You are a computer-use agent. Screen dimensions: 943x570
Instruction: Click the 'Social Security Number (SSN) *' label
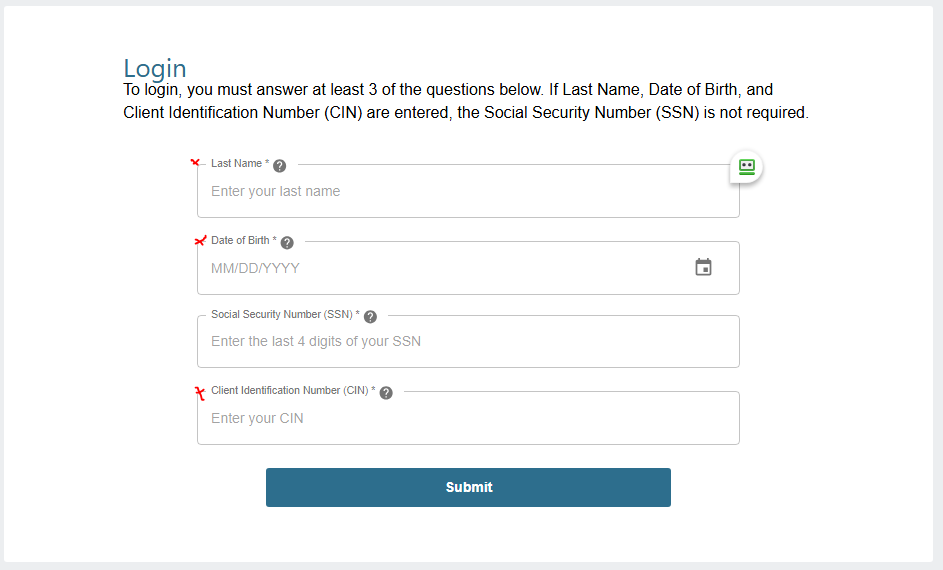[285, 315]
